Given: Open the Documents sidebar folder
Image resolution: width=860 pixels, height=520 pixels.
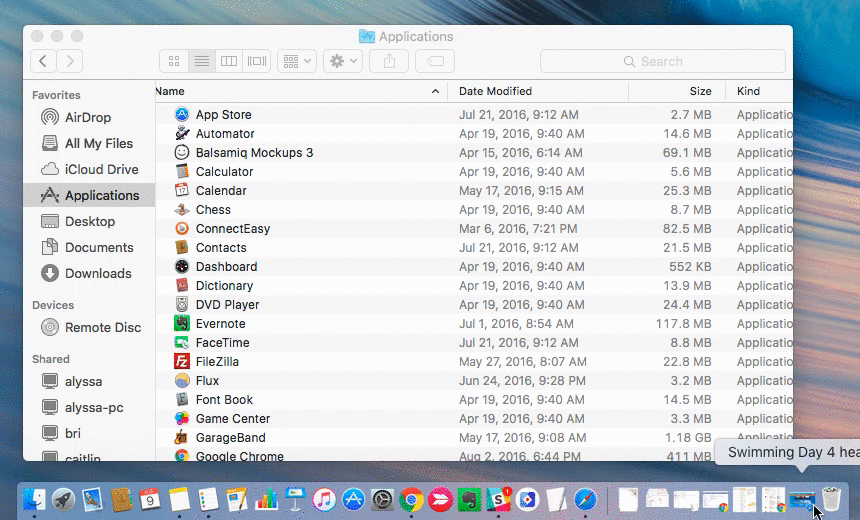Looking at the screenshot, I should click(89, 247).
